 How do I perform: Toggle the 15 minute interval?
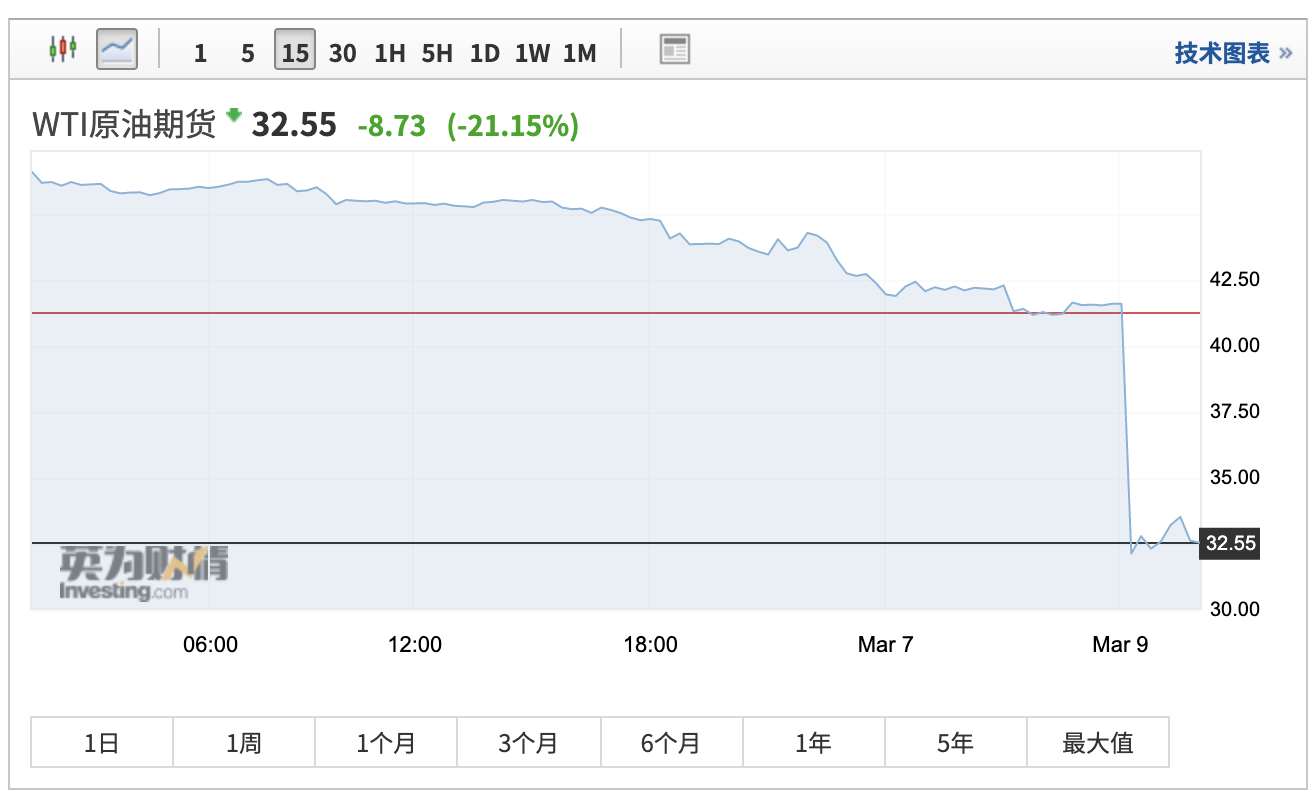click(x=295, y=52)
